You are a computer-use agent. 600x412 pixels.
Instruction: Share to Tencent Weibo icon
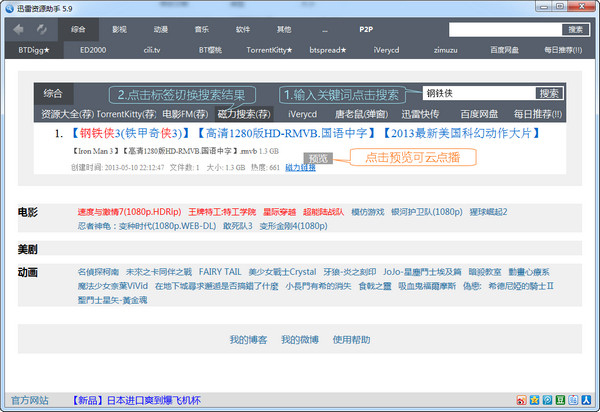[x=548, y=400]
